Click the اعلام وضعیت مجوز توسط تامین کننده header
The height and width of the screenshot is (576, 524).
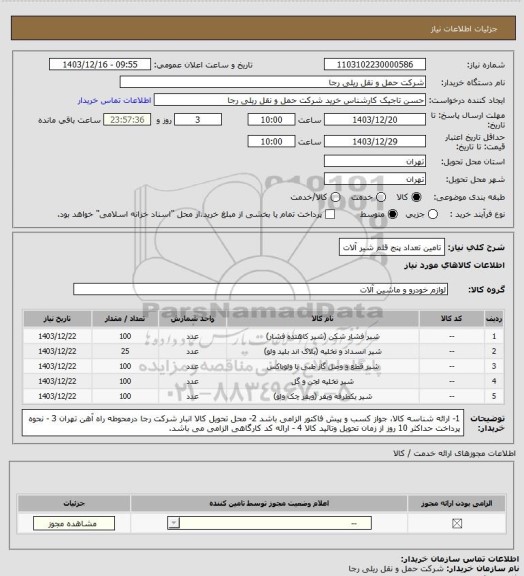[x=269, y=504]
